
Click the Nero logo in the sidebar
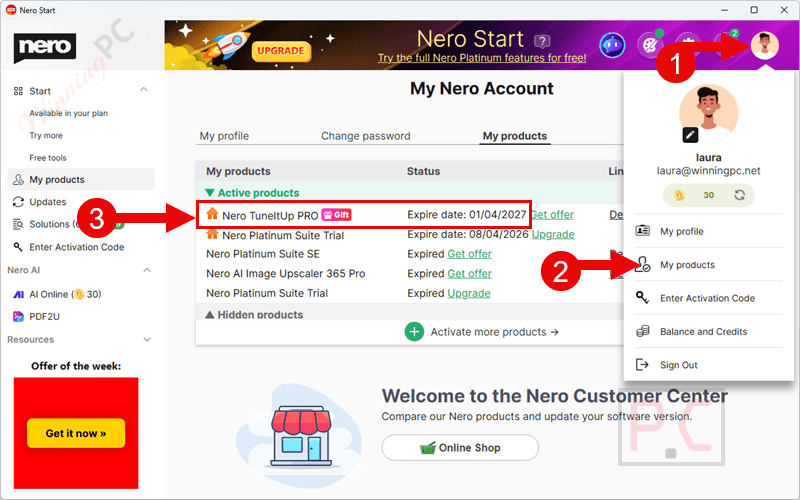click(x=45, y=47)
